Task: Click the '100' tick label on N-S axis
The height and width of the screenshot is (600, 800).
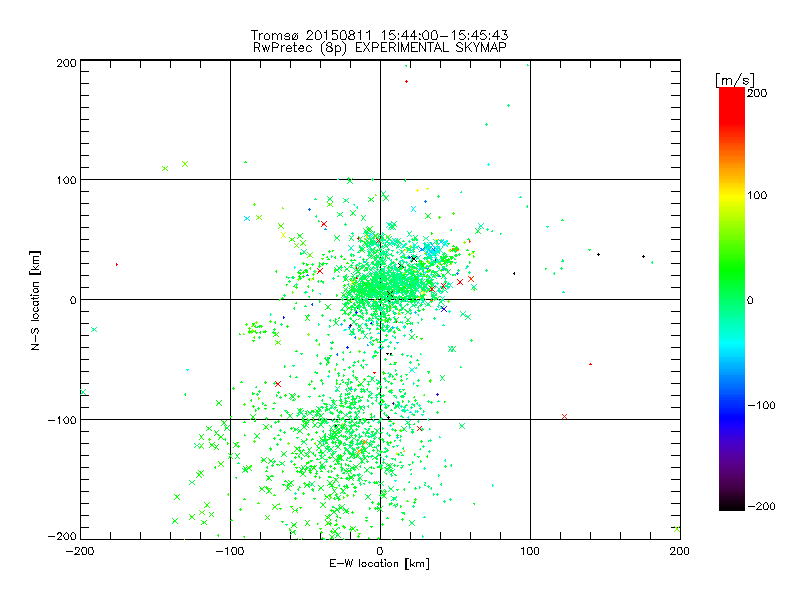Action: [x=66, y=180]
